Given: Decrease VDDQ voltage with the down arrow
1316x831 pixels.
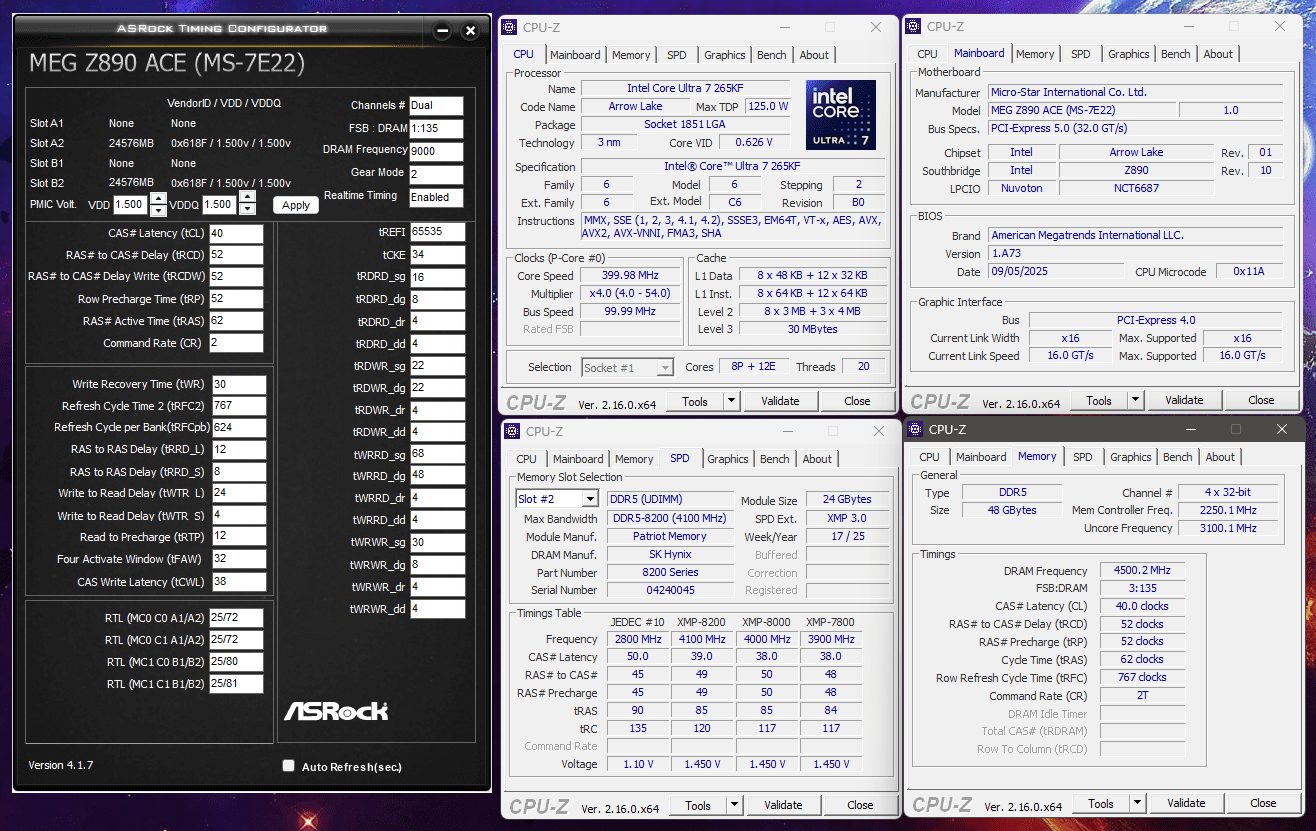Looking at the screenshot, I should (246, 210).
